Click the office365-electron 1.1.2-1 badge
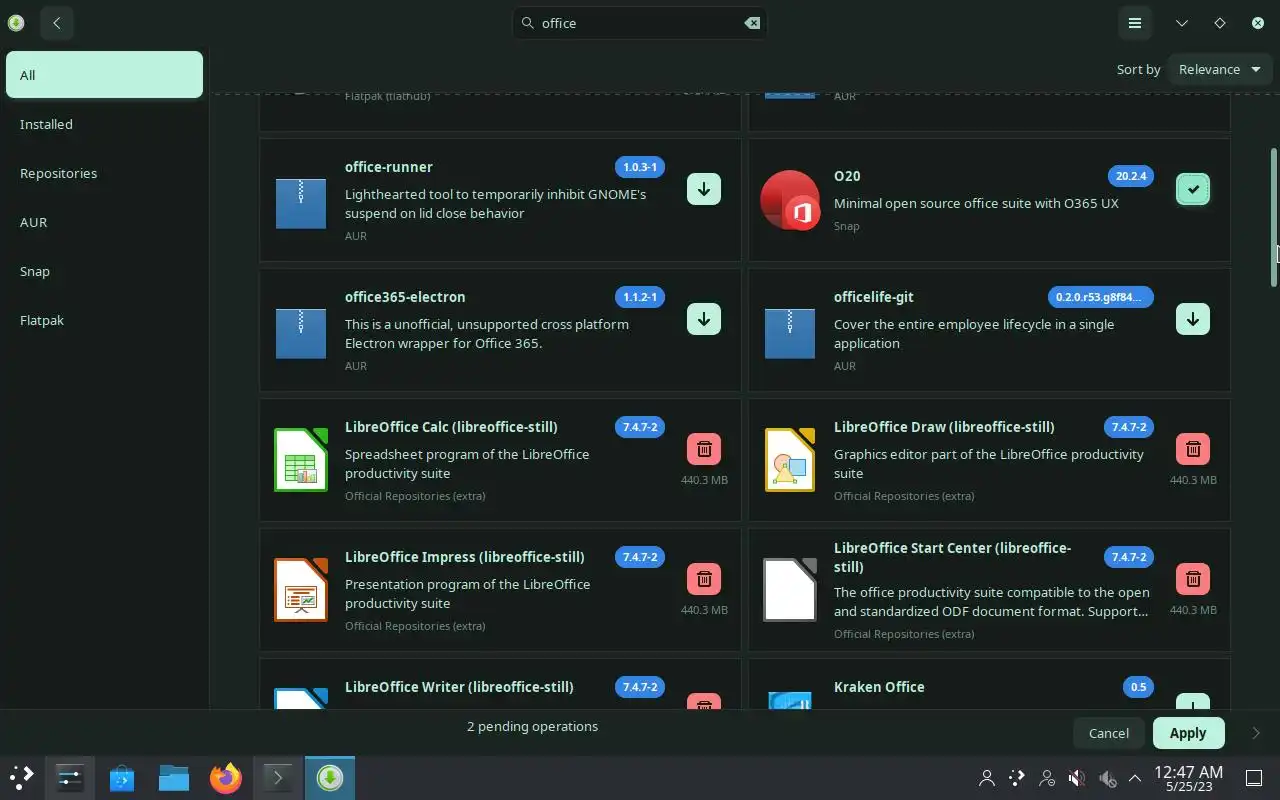The height and width of the screenshot is (800, 1280). pos(640,297)
